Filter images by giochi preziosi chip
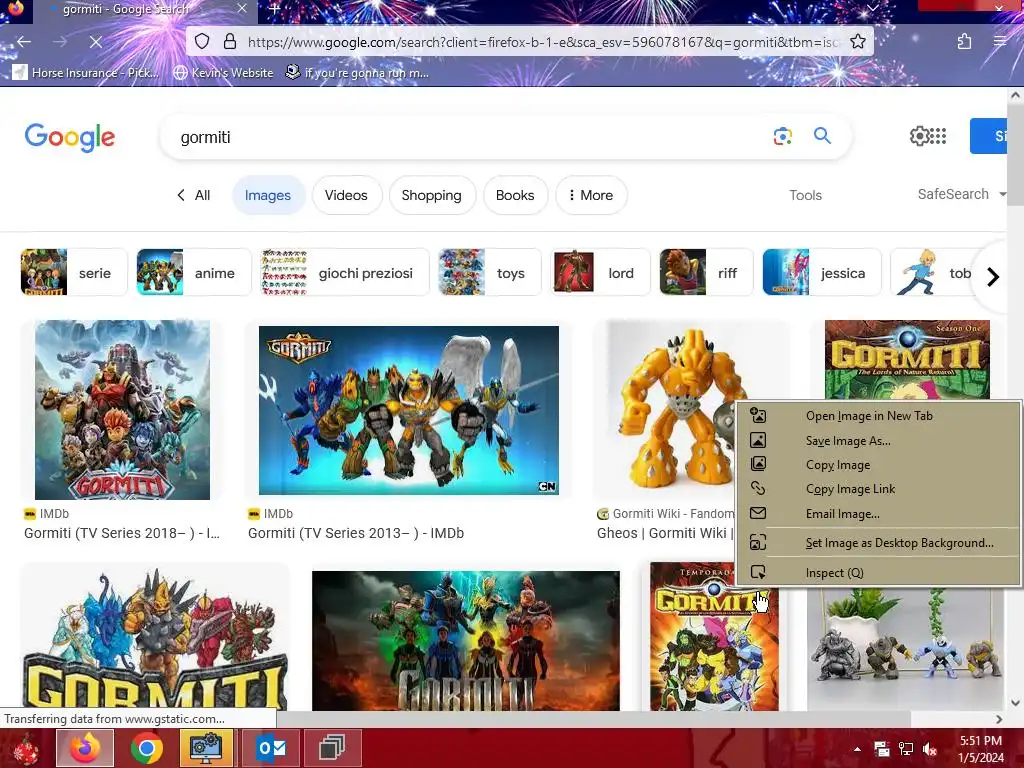The image size is (1024, 768). pos(344,272)
